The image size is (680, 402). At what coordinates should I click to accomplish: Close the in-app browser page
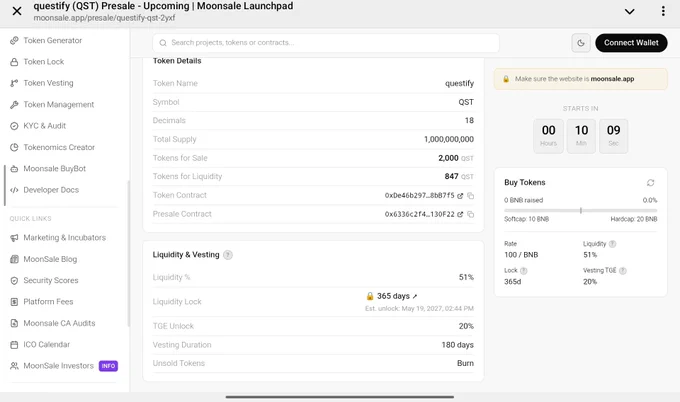click(x=17, y=11)
